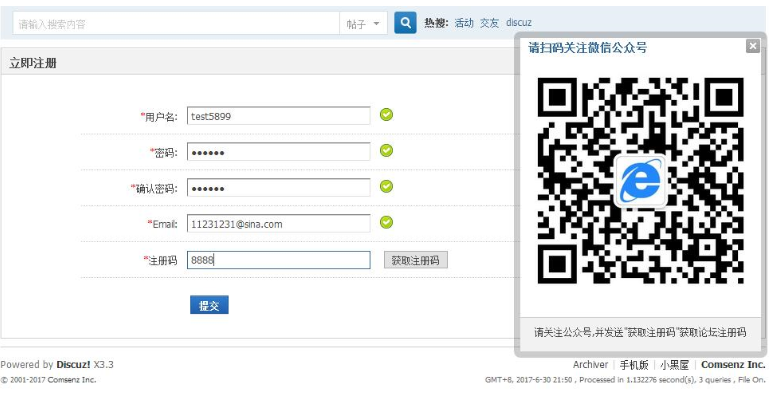Image resolution: width=773 pixels, height=407 pixels.
Task: Submit the form with 提交 button
Action: pyautogui.click(x=209, y=305)
